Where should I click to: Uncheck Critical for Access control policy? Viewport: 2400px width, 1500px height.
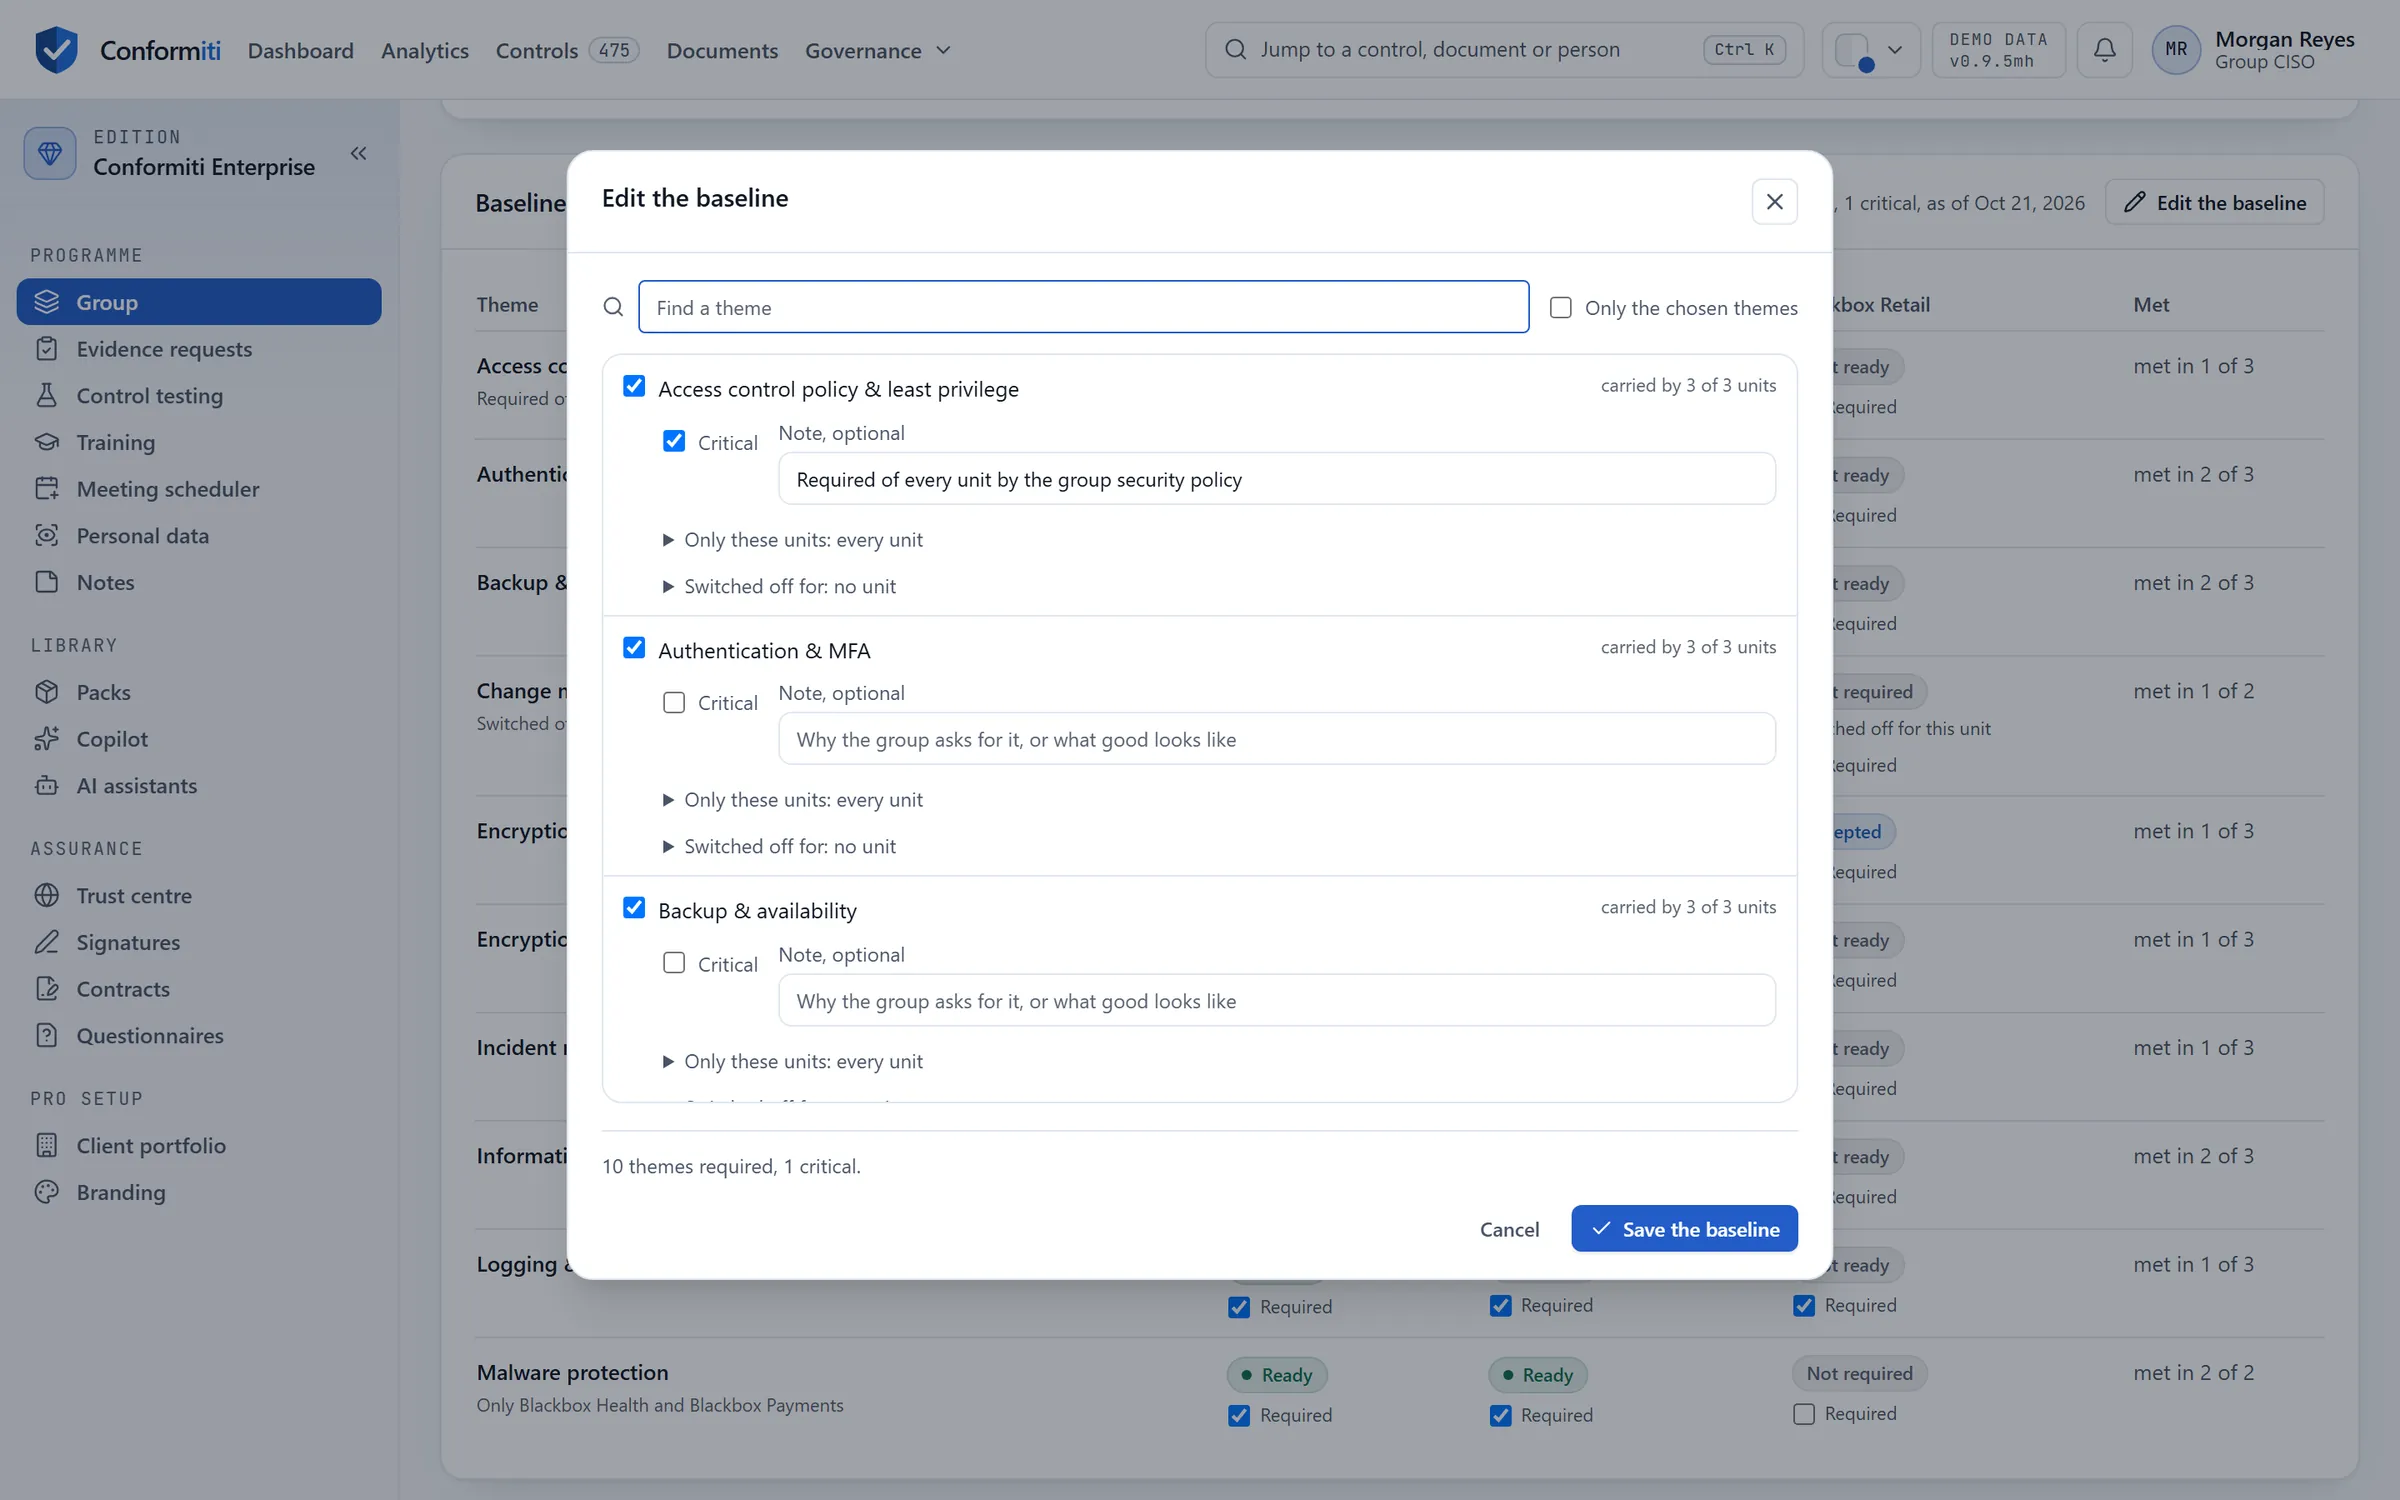[674, 441]
